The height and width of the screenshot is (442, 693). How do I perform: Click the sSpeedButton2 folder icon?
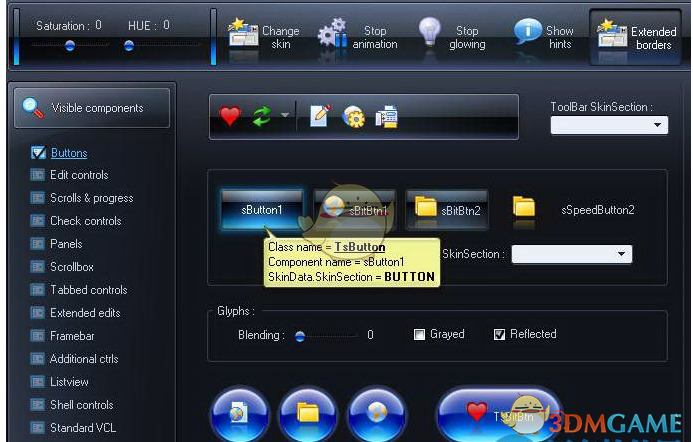(x=524, y=208)
